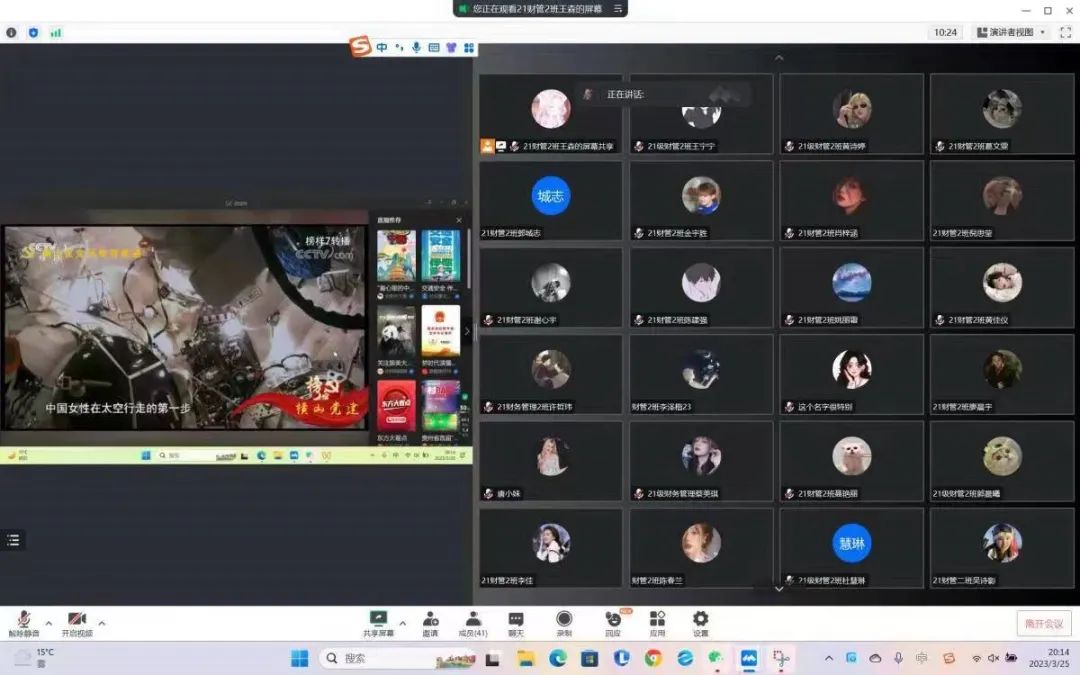The image size is (1080, 675).
Task: Enter full screen mode icon at top right
Action: point(1065,32)
